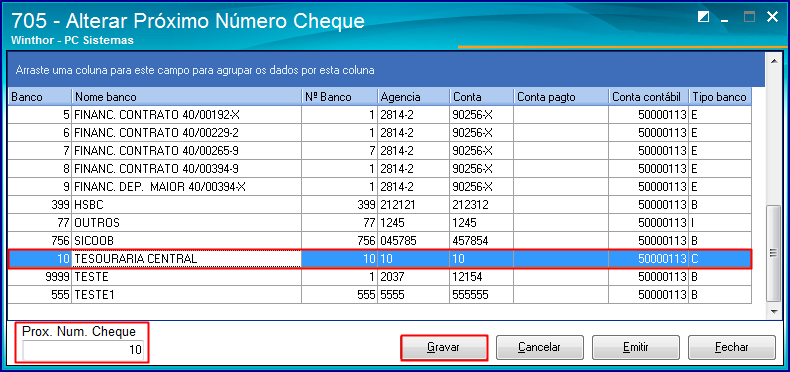Select row FINANC. CONTRATO 40/00265-9
Image resolution: width=790 pixels, height=372 pixels.
coord(380,151)
